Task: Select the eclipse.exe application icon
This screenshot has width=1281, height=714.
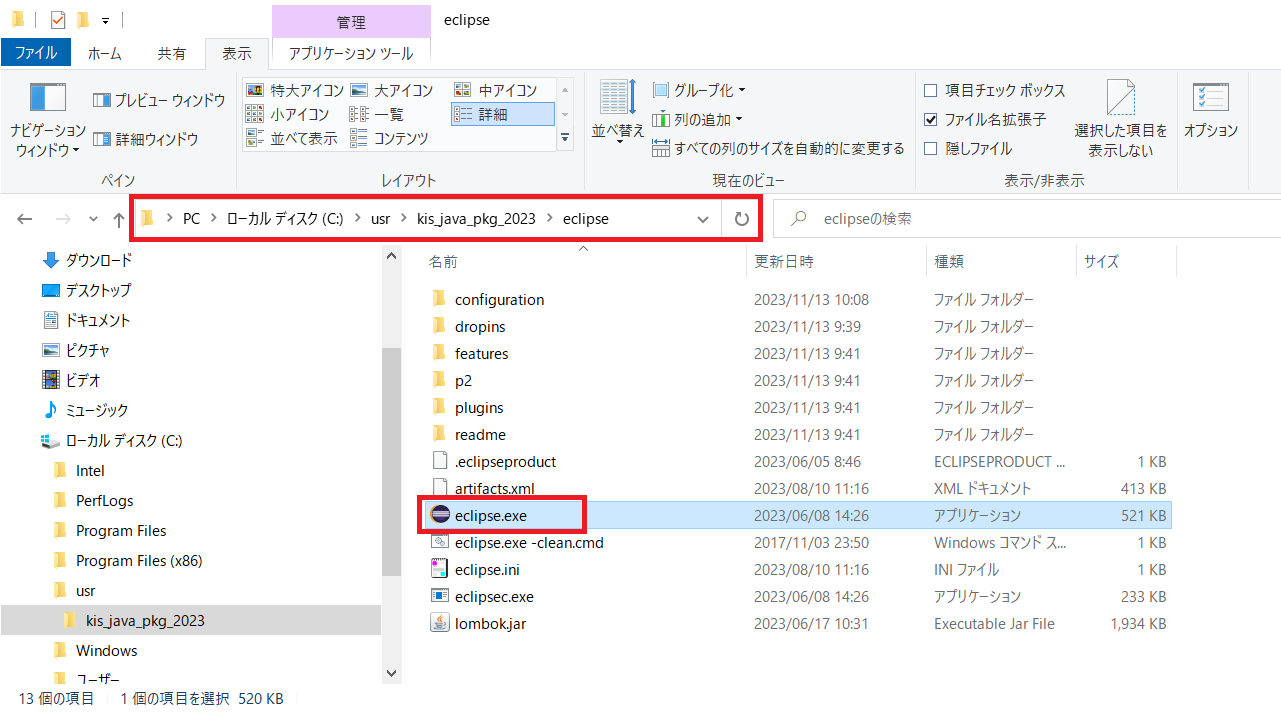Action: point(440,516)
